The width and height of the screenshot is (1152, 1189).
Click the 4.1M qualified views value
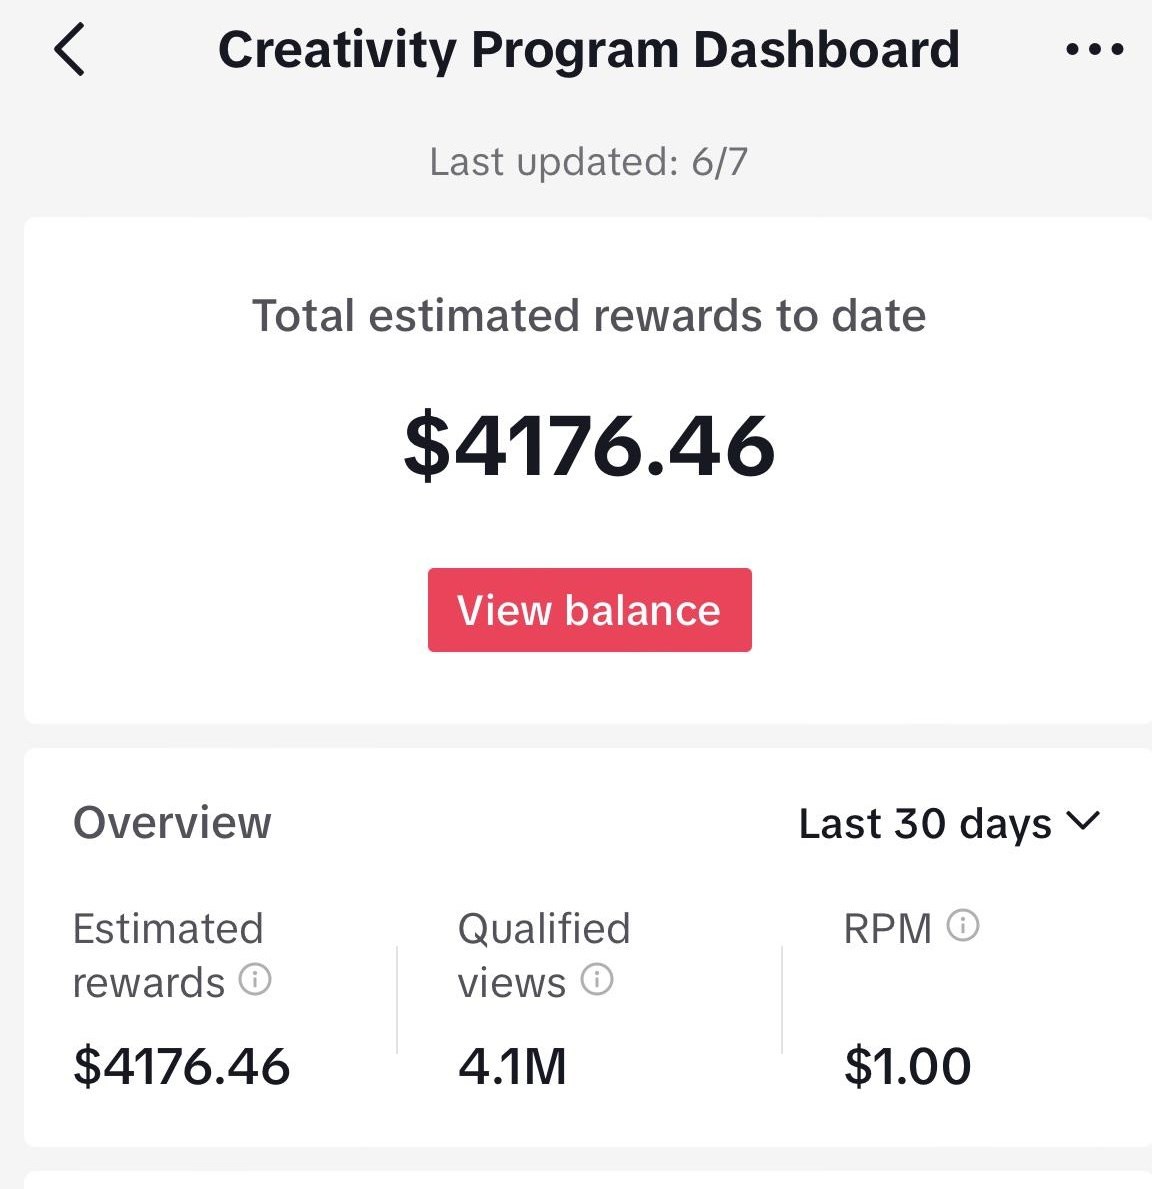click(x=512, y=1066)
